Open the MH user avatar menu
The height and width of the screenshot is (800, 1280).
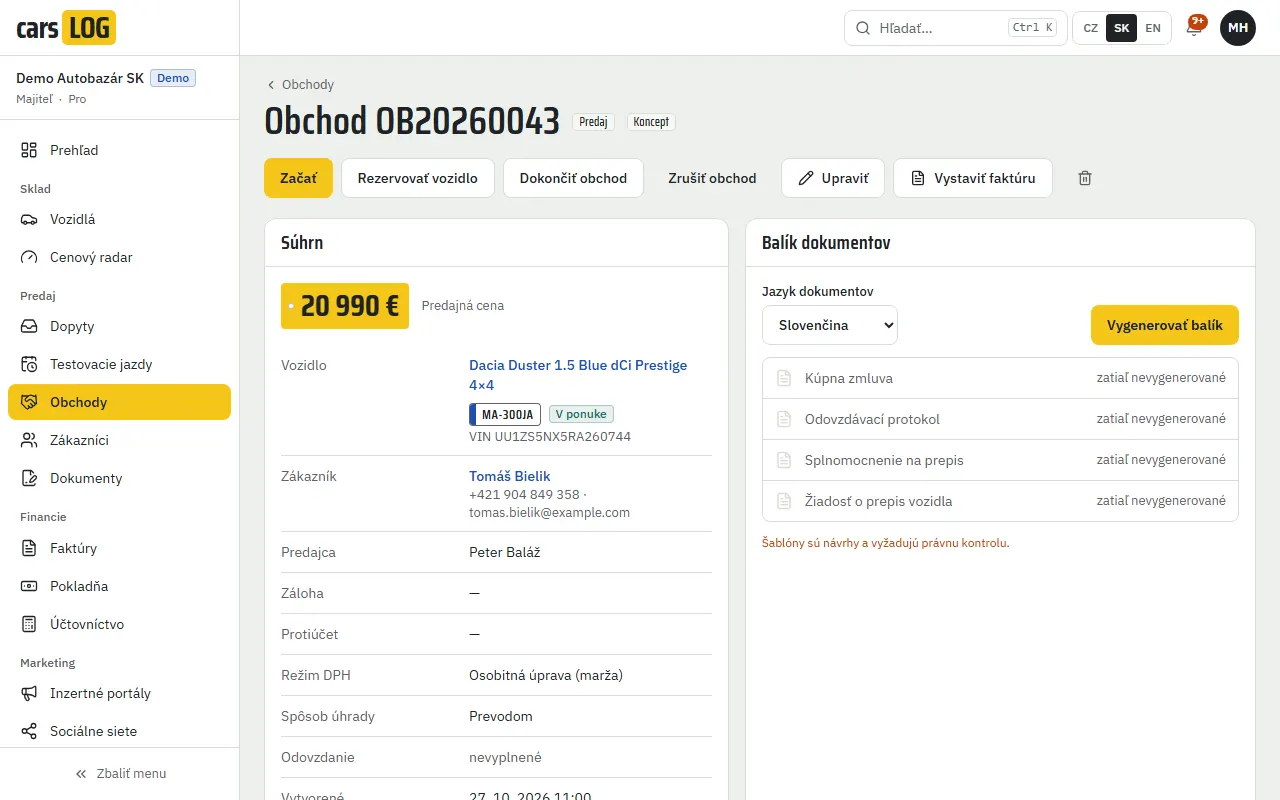pos(1238,28)
